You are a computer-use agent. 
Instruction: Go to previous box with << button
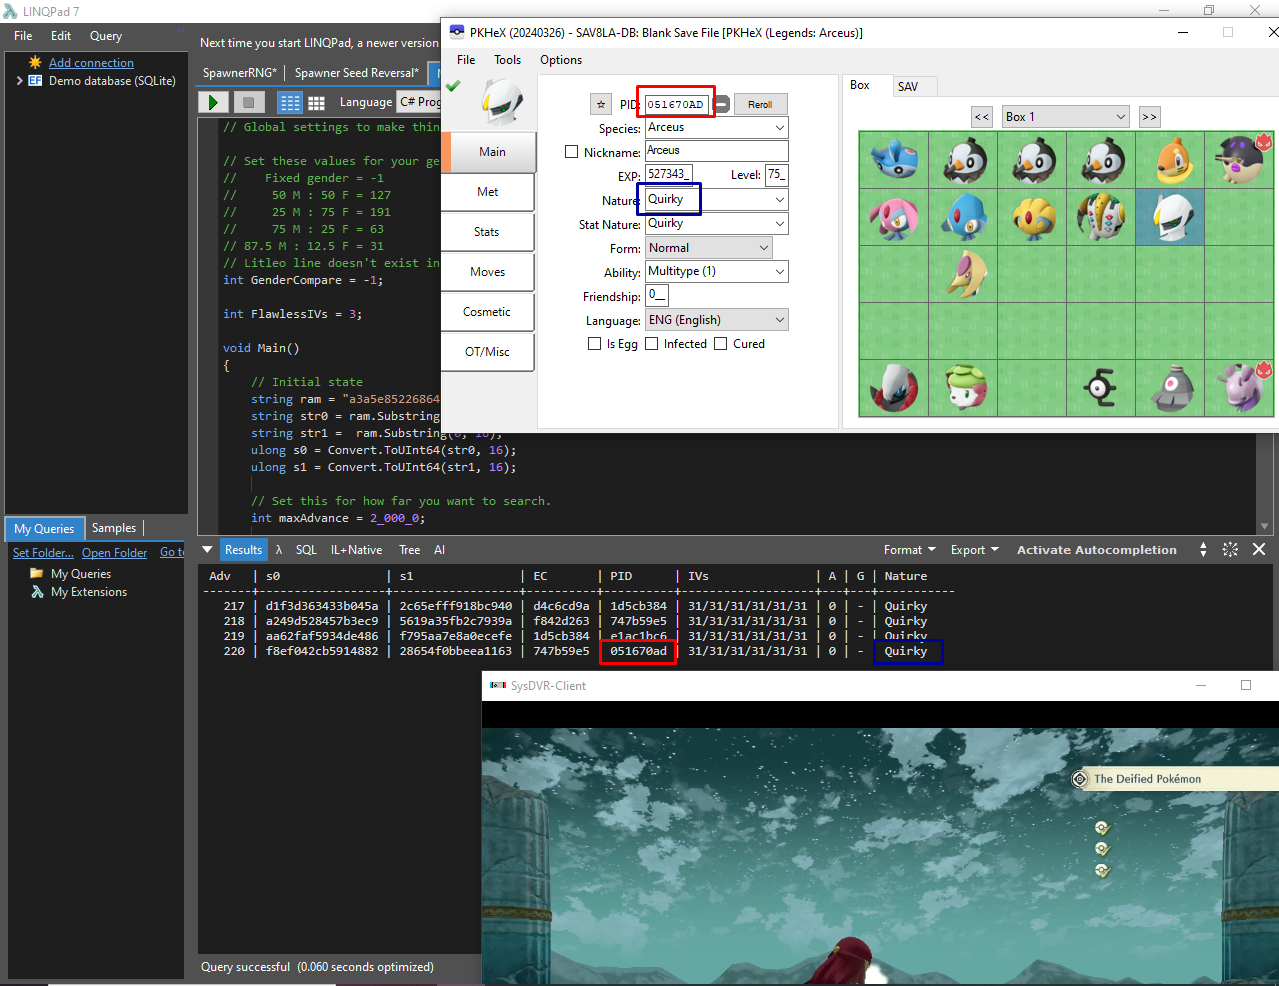(x=982, y=117)
